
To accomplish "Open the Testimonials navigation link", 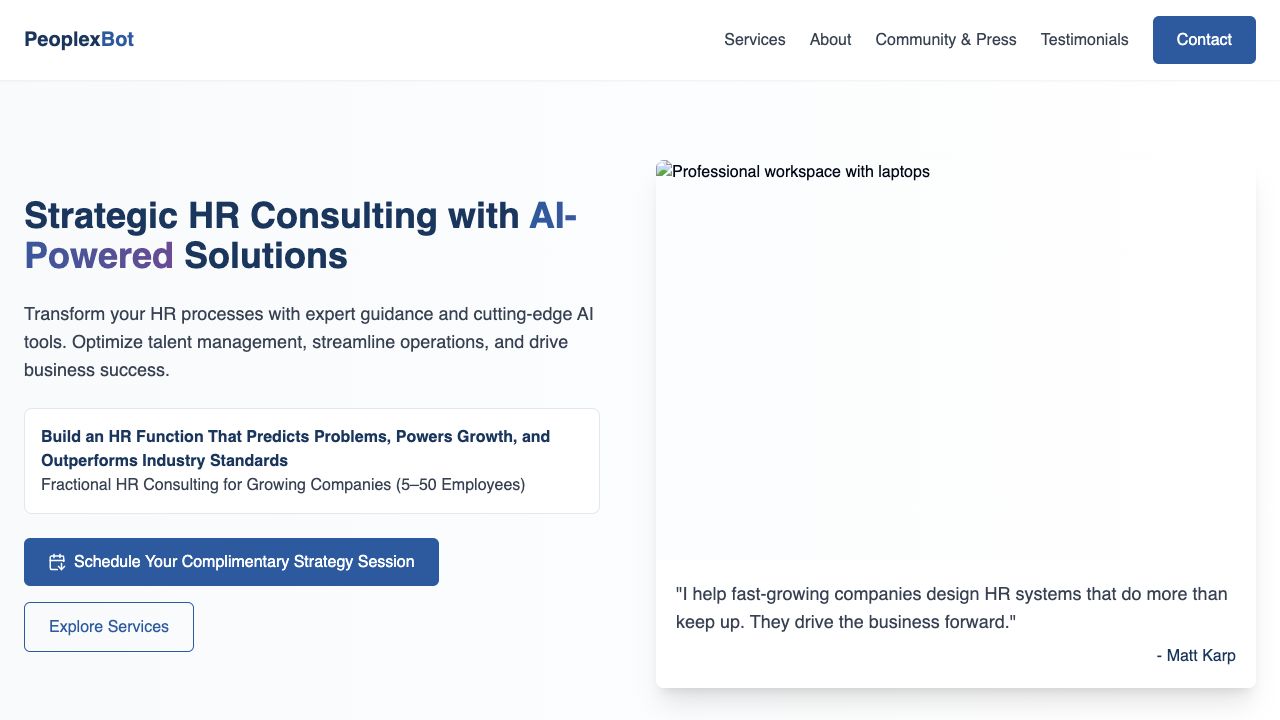I will click(x=1084, y=40).
